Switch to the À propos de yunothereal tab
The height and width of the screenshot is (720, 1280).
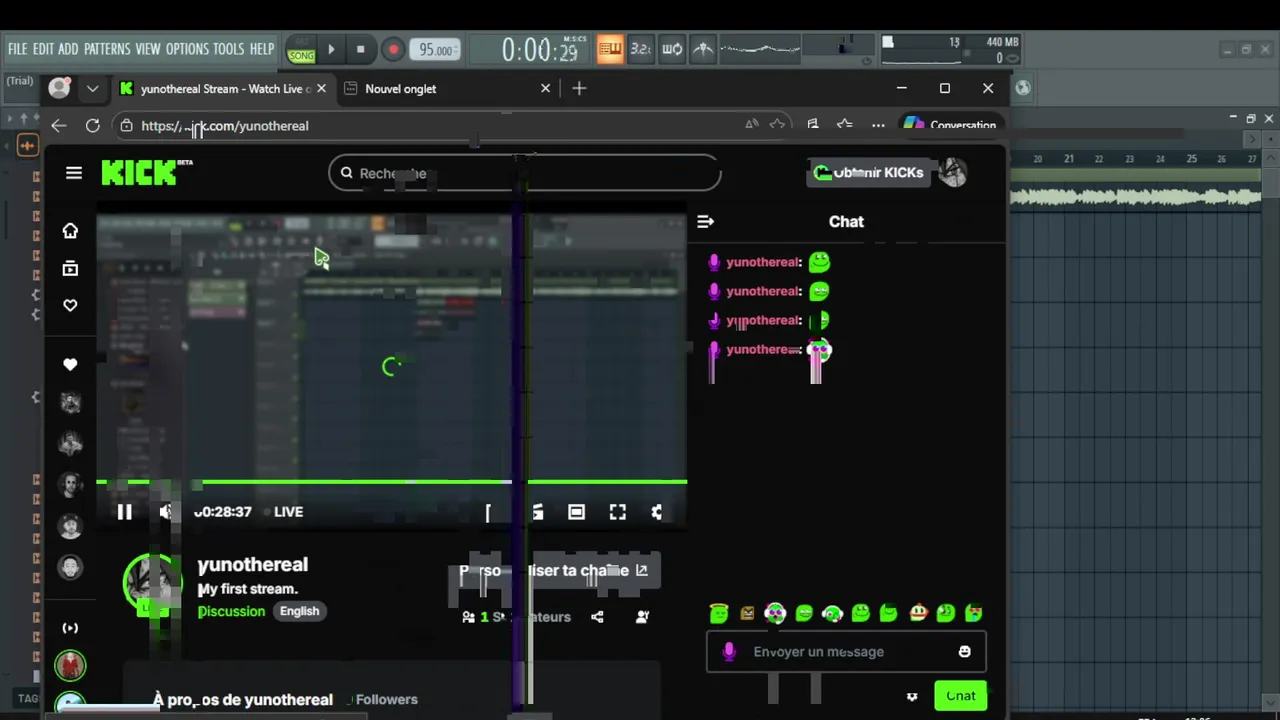[243, 699]
